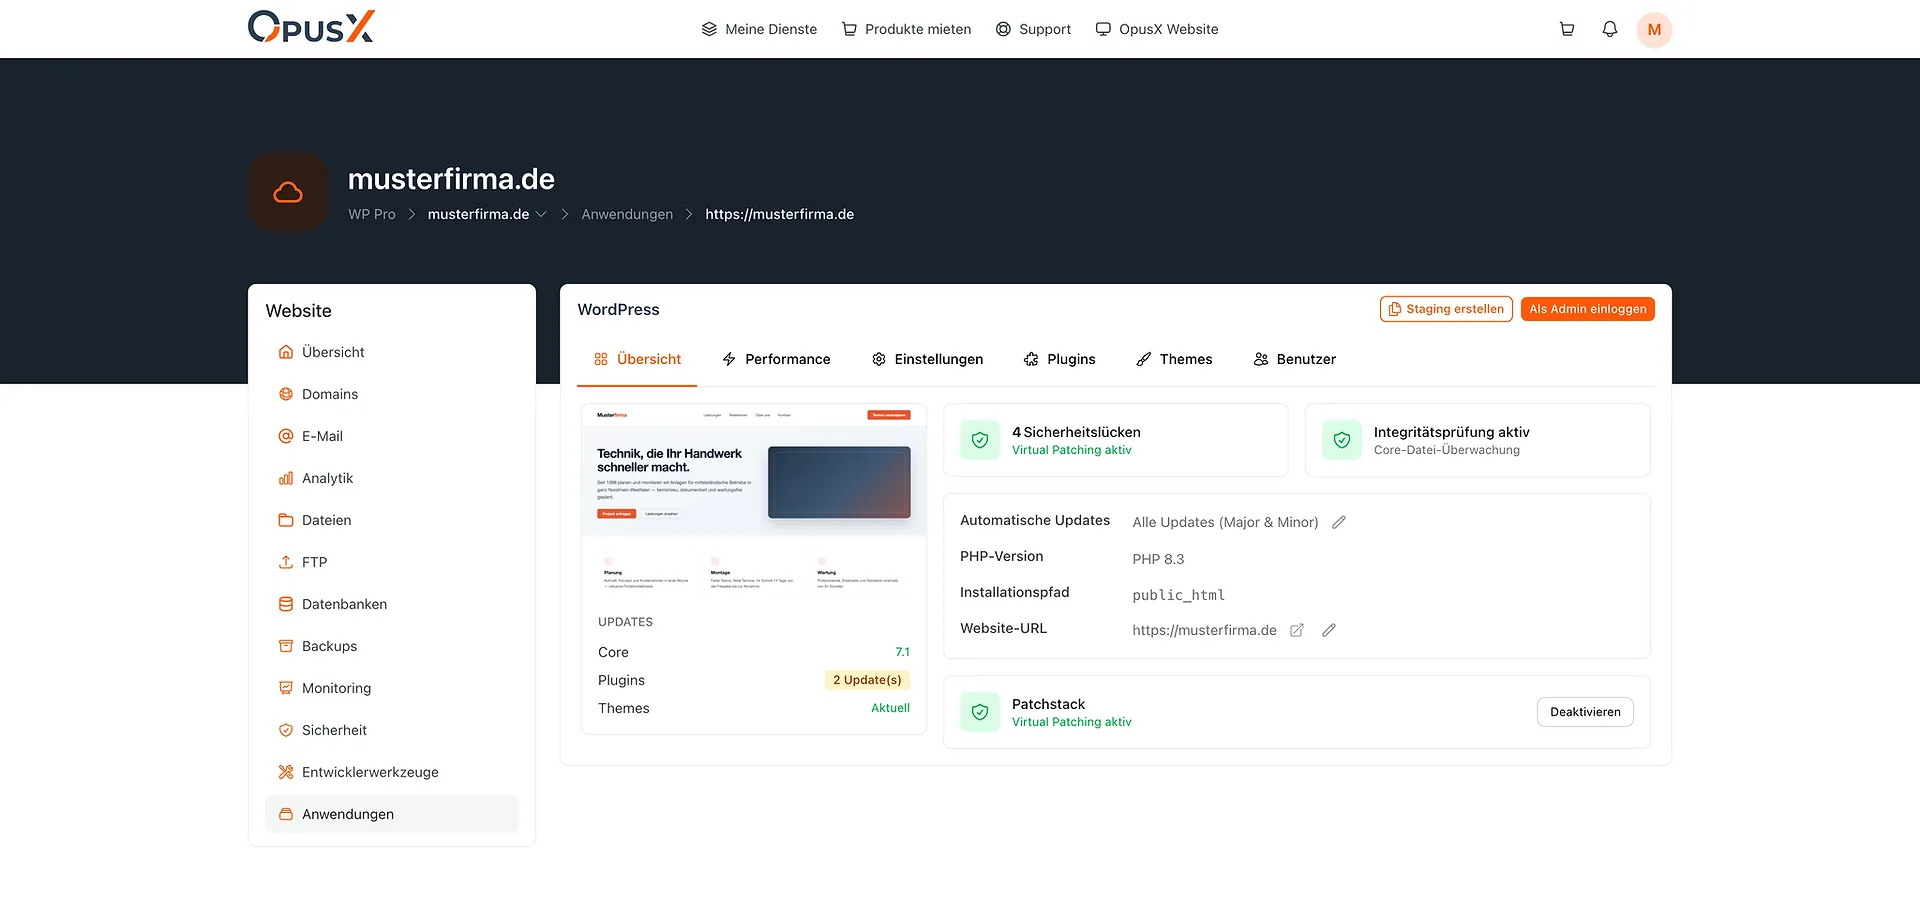The height and width of the screenshot is (905, 1920).
Task: Open Datenbanken in the sidebar
Action: tap(392, 604)
